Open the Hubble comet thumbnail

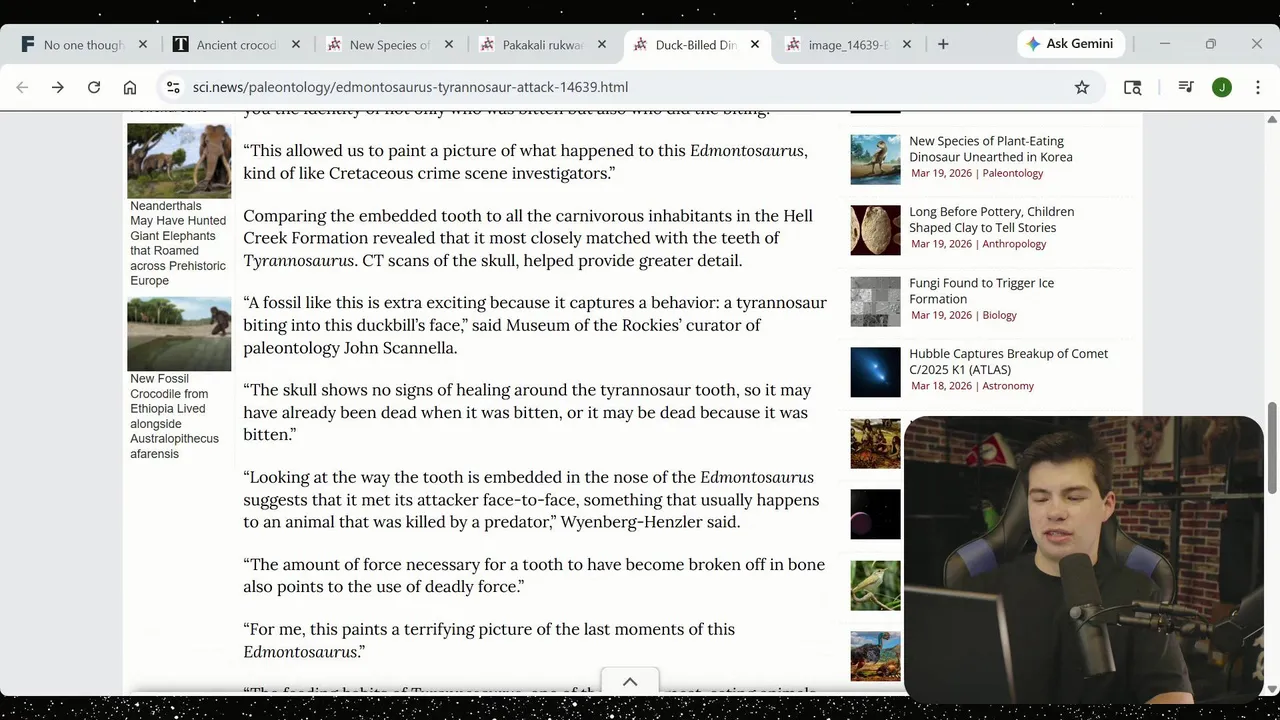[x=875, y=372]
